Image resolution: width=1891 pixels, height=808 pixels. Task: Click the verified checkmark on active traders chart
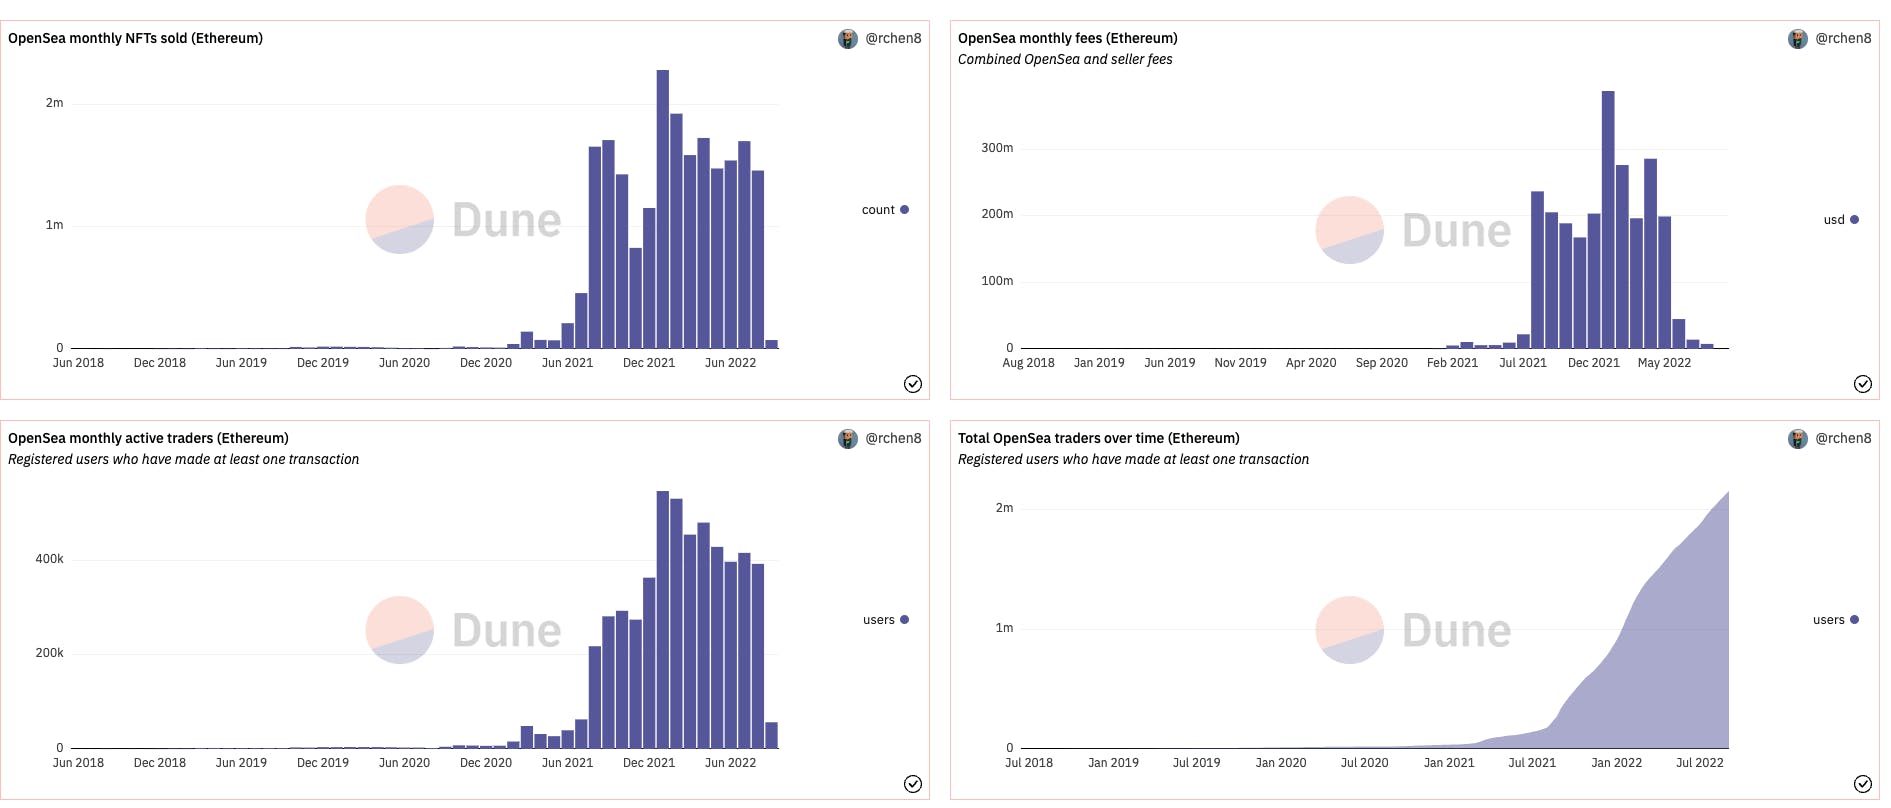coord(913,784)
